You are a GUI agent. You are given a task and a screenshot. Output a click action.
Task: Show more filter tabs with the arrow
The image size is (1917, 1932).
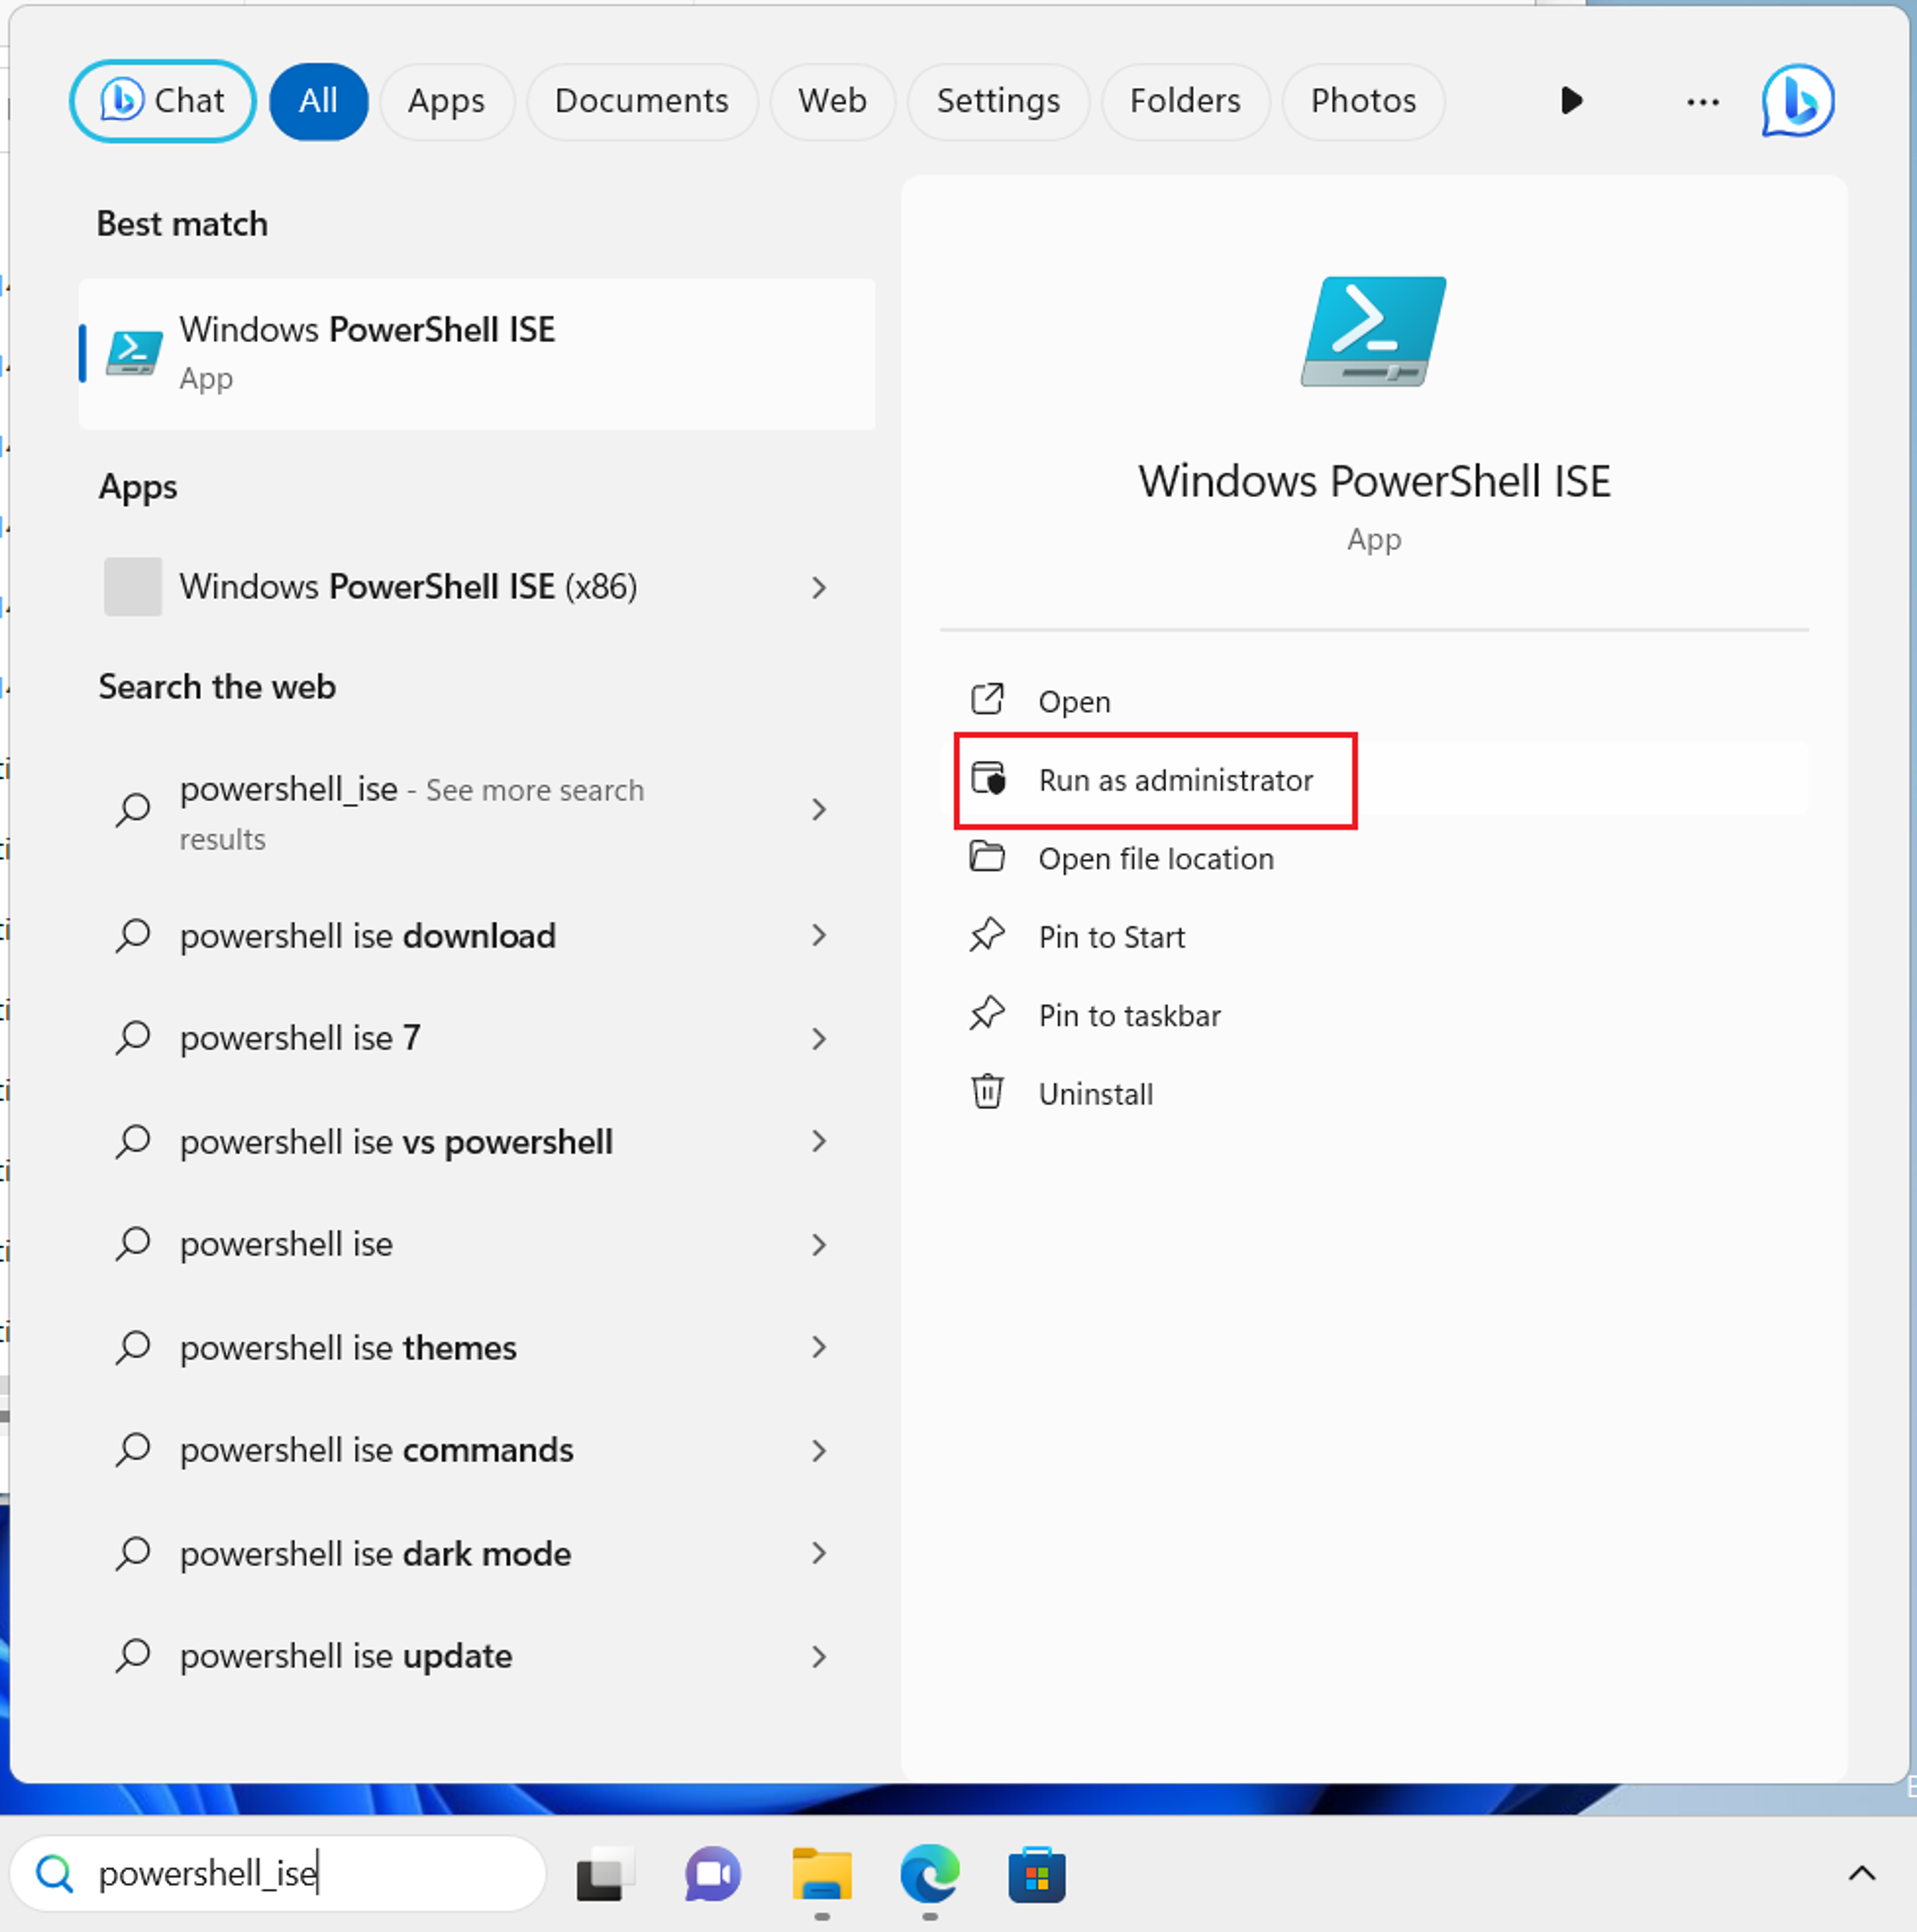coord(1571,100)
